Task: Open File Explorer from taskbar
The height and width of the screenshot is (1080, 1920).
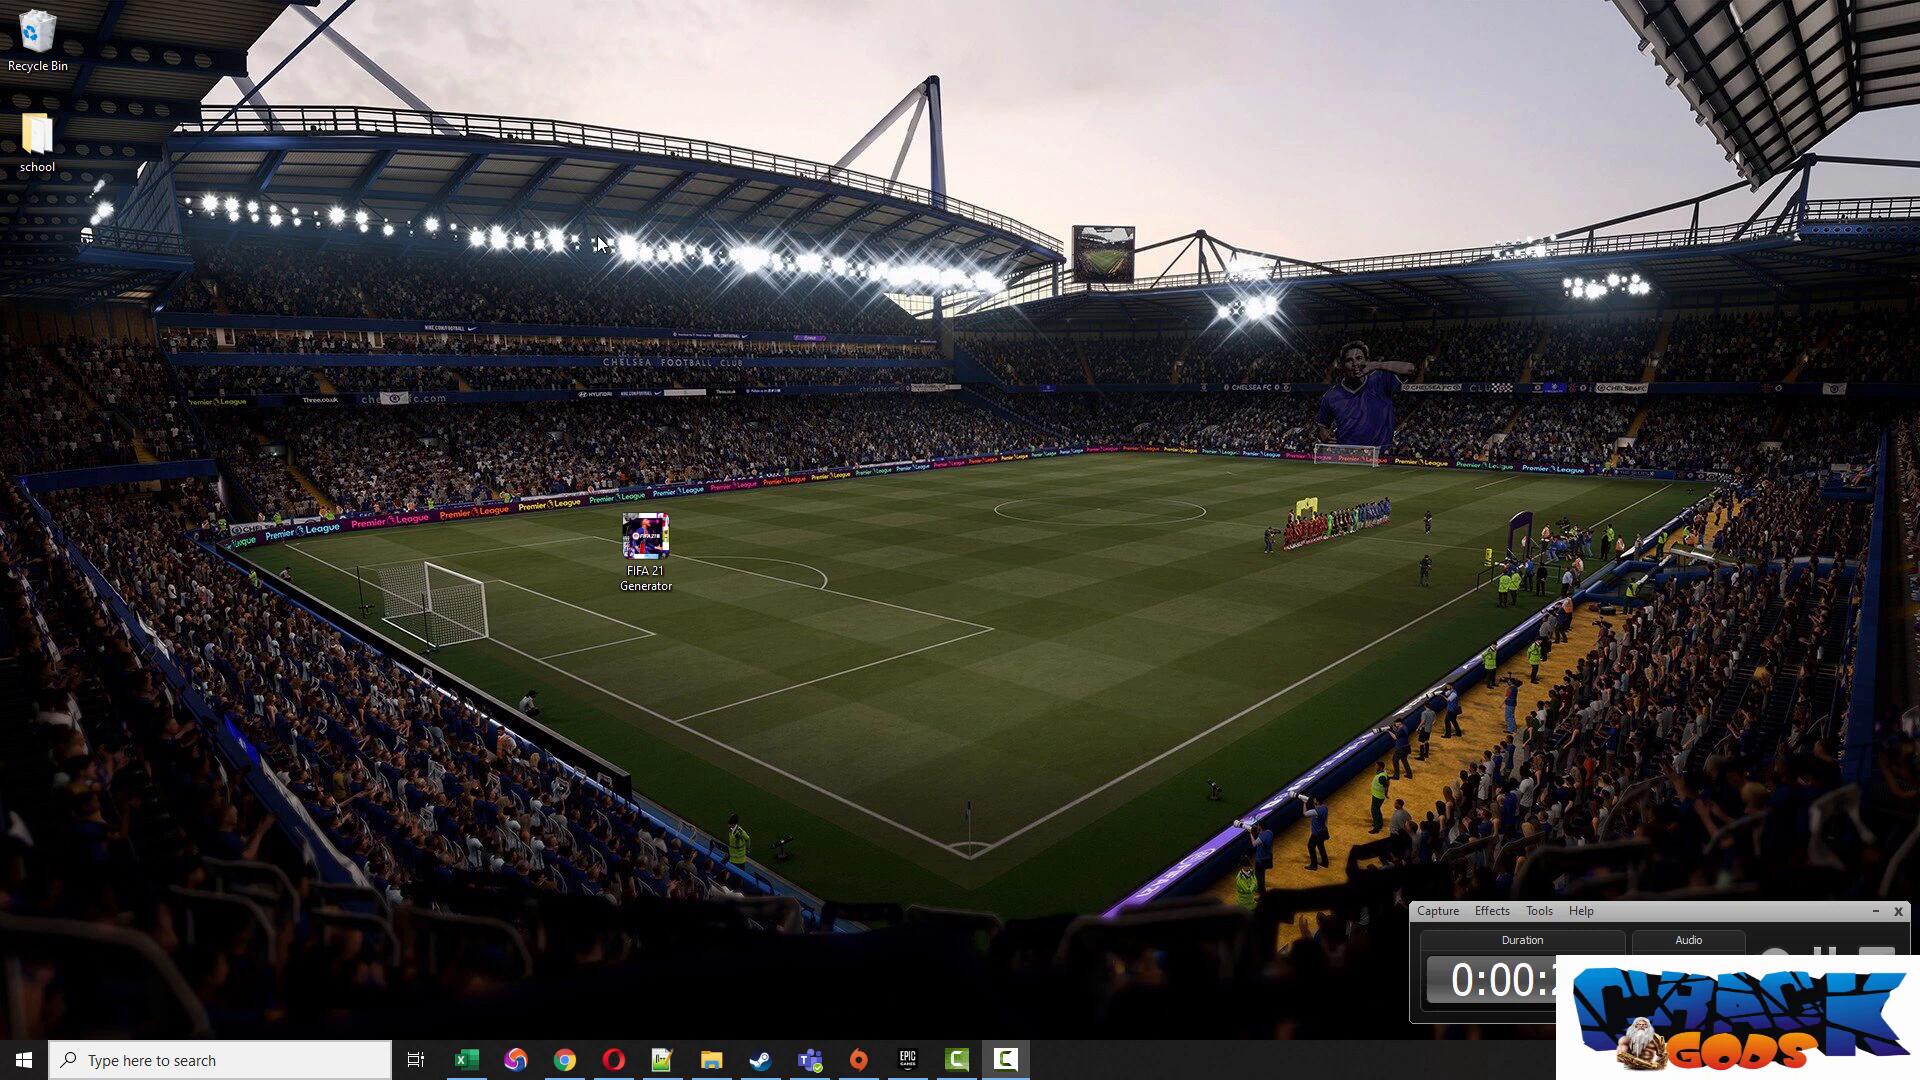Action: coord(712,1060)
